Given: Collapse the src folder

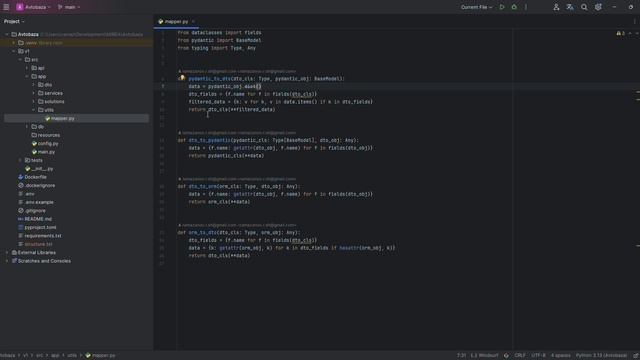Looking at the screenshot, I should click(20, 60).
